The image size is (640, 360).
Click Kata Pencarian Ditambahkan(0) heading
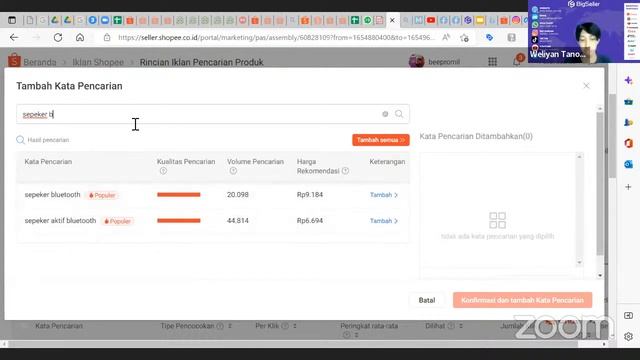(x=476, y=136)
